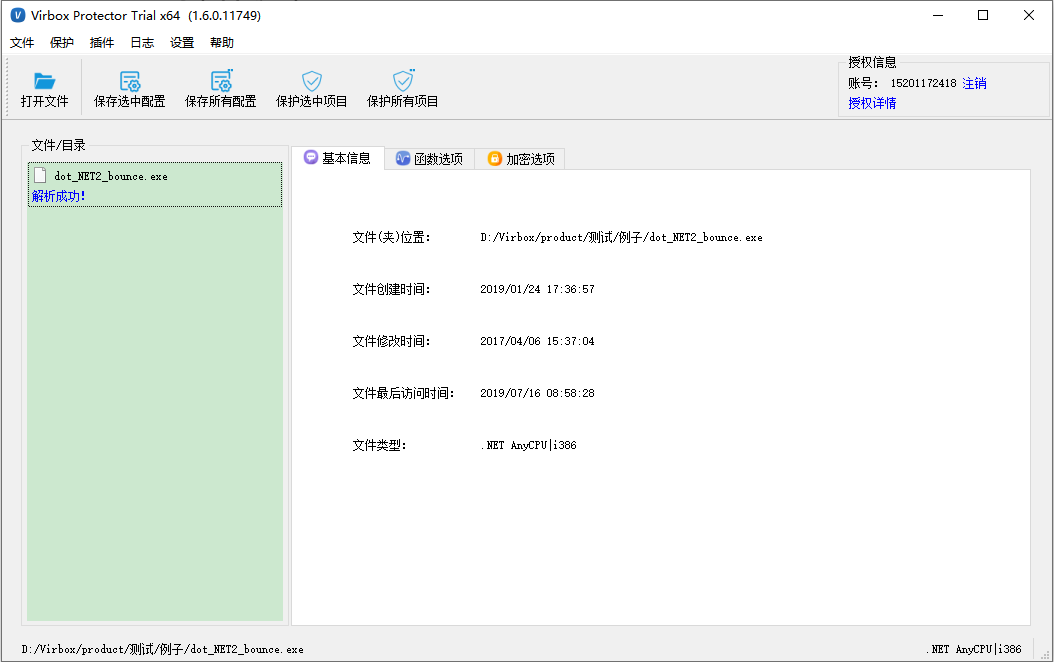Switch to the 基本信息 tab
Image resolution: width=1054 pixels, height=662 pixels.
click(x=337, y=158)
